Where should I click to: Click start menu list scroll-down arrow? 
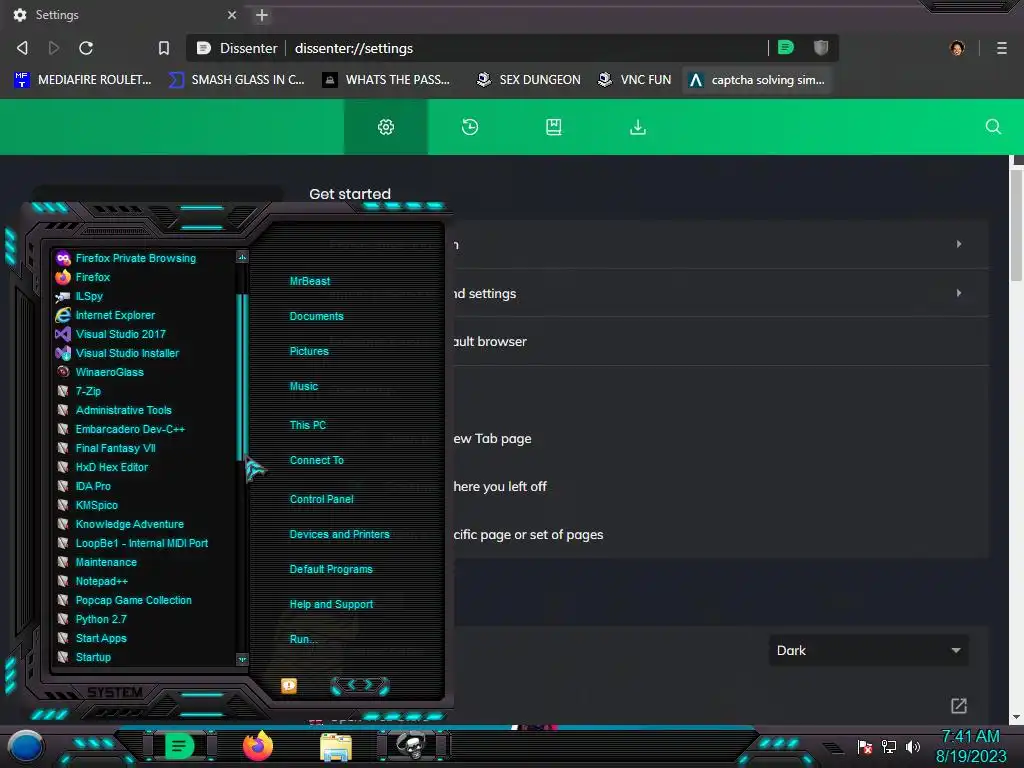[242, 659]
